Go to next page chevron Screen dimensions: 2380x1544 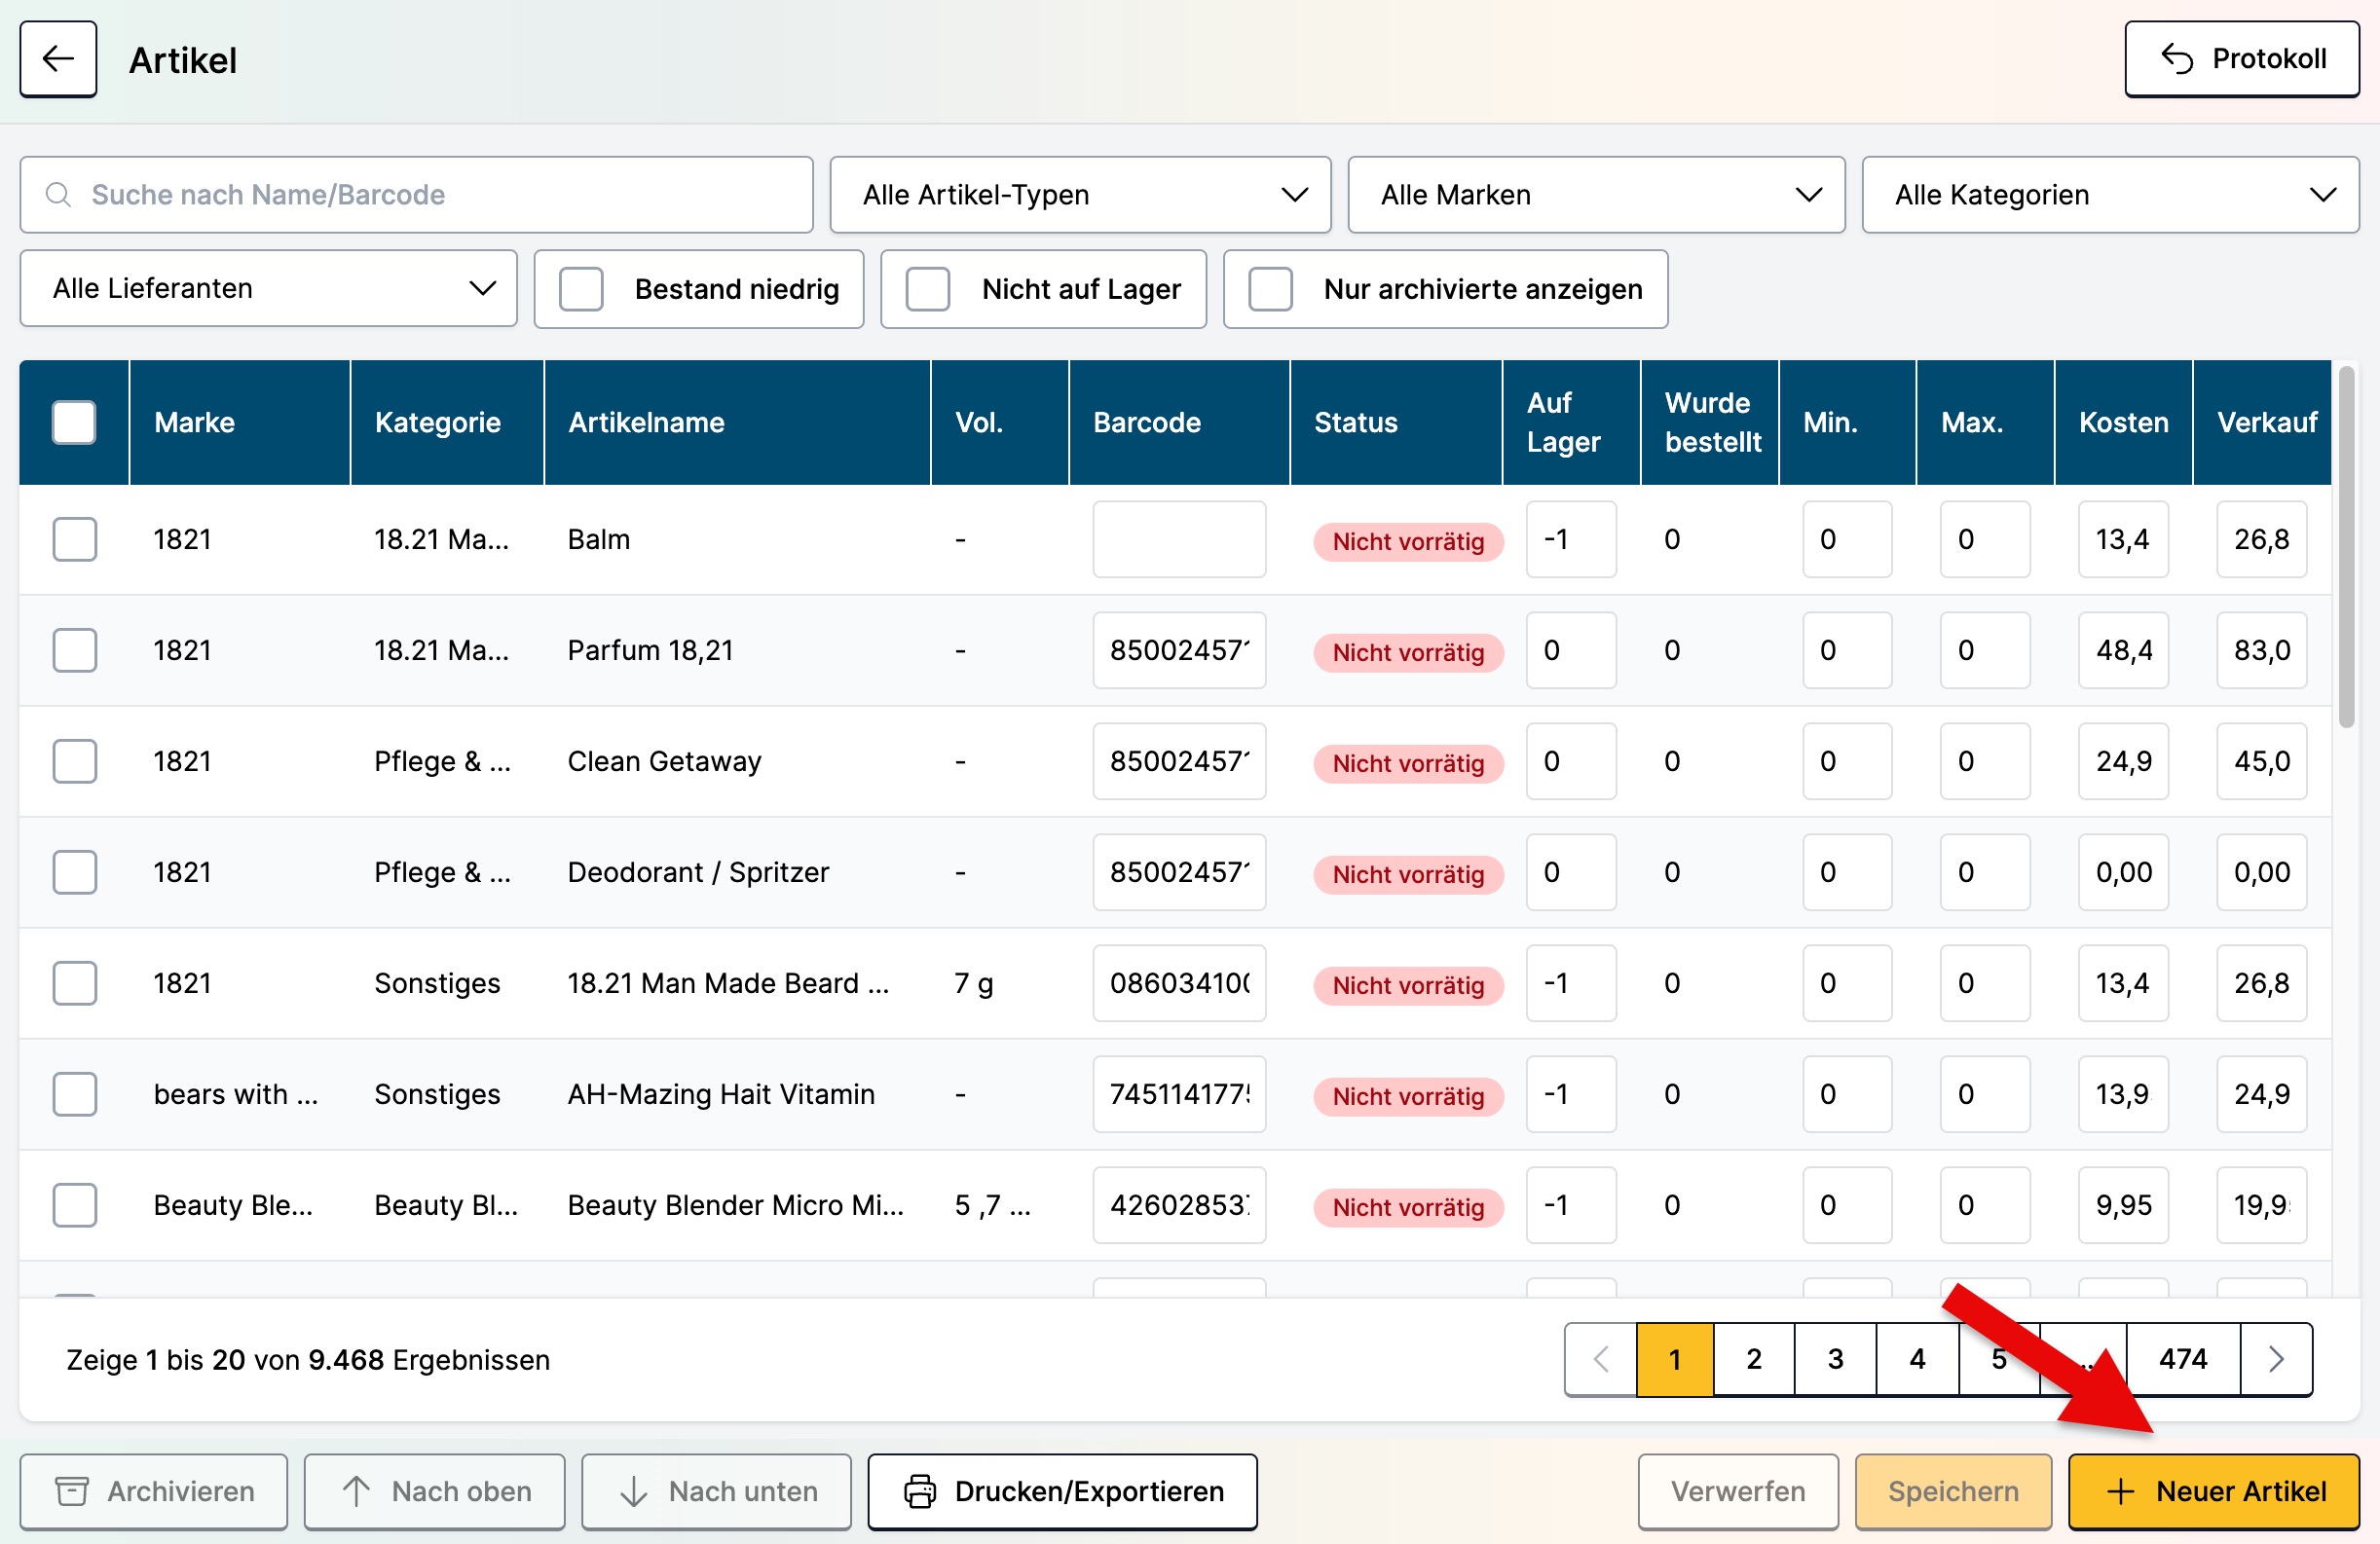tap(2276, 1359)
